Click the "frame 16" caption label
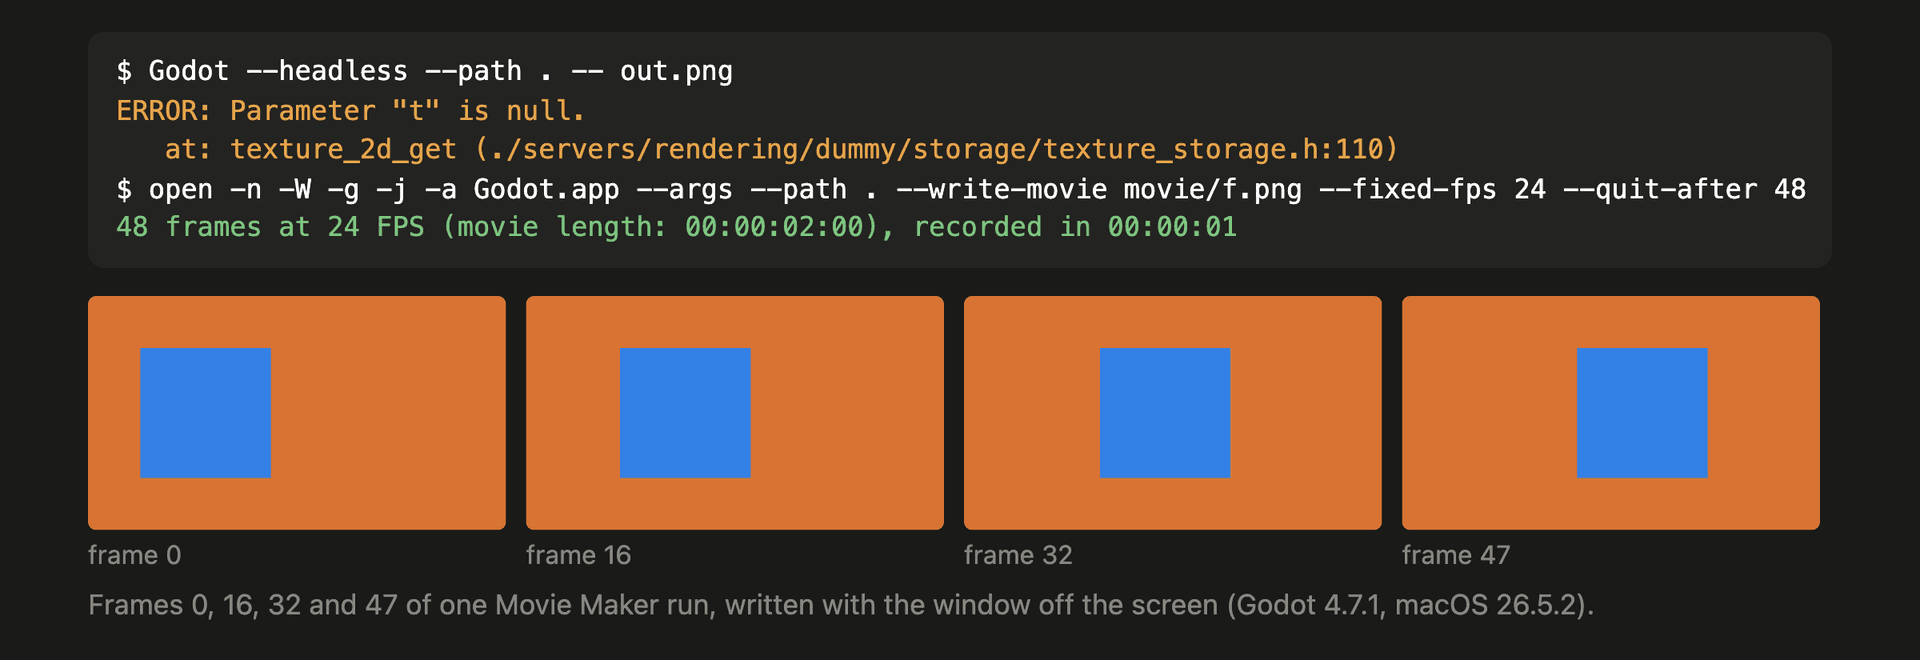This screenshot has width=1920, height=660. (x=579, y=555)
